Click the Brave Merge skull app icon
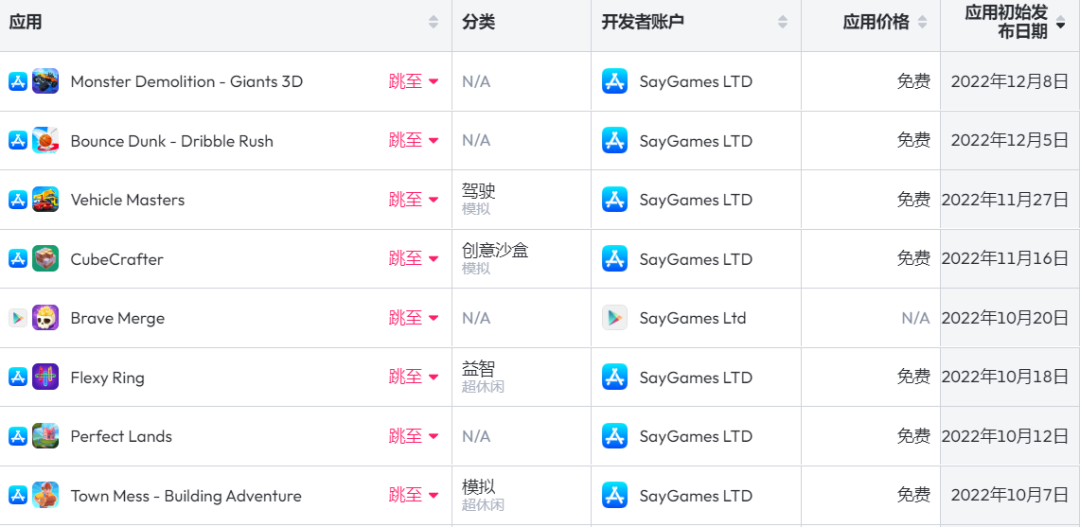The image size is (1080, 527). click(x=45, y=318)
